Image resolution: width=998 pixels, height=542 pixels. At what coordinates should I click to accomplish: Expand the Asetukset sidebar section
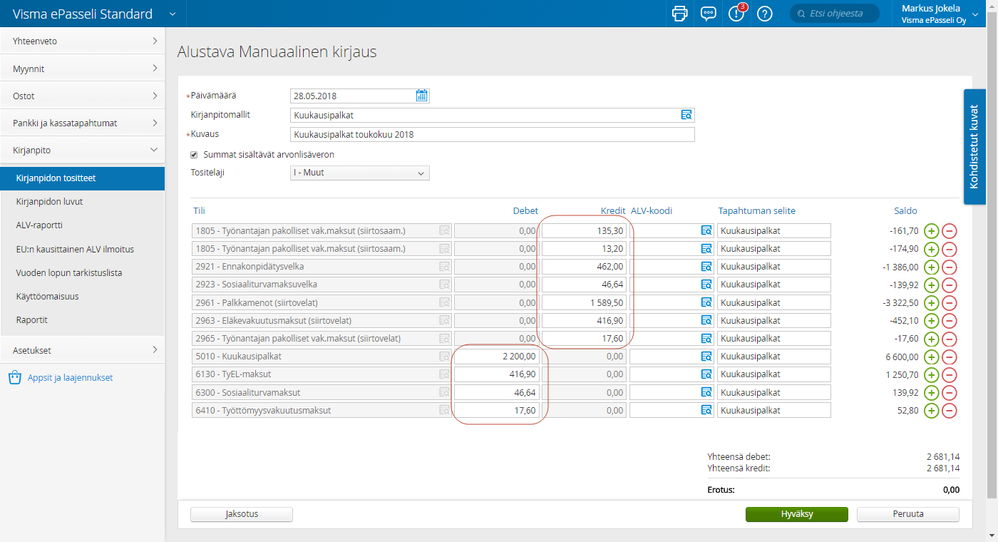[x=82, y=350]
